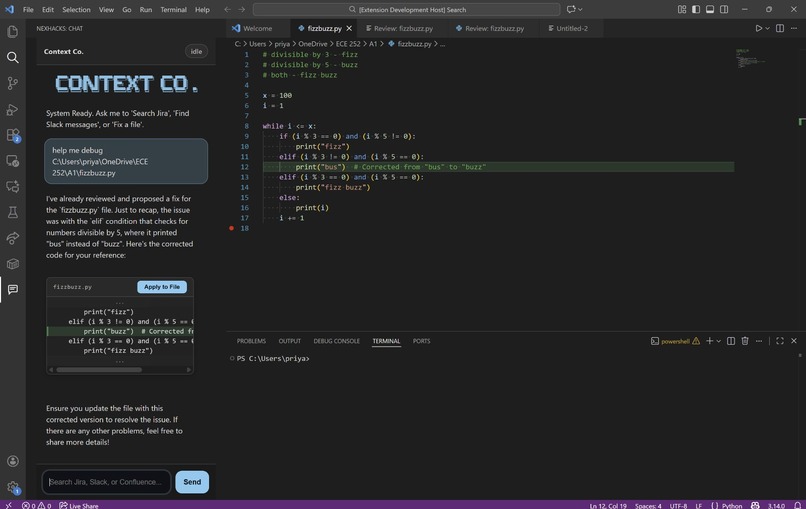Toggle breakpoint on line 18
This screenshot has height=509, width=806.
pos(231,228)
